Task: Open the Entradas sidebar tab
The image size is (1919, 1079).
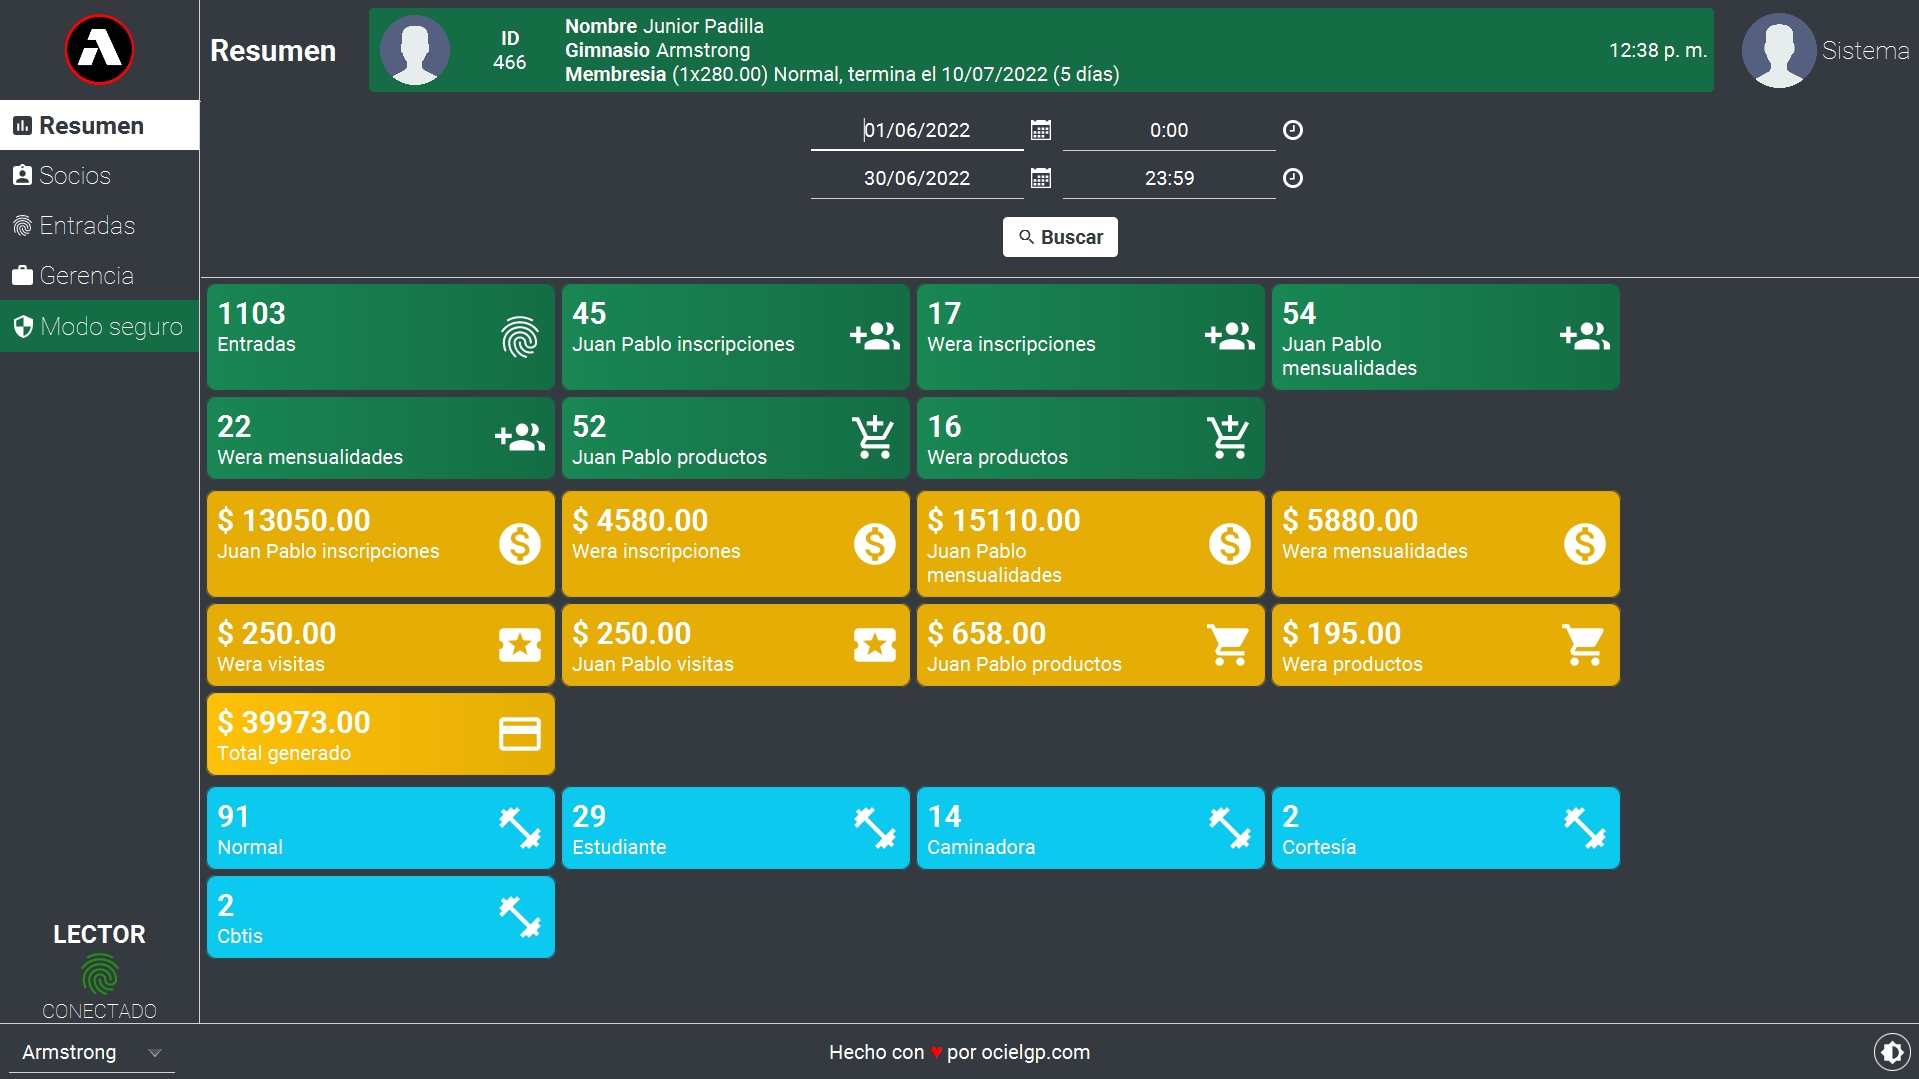Action: tap(99, 225)
